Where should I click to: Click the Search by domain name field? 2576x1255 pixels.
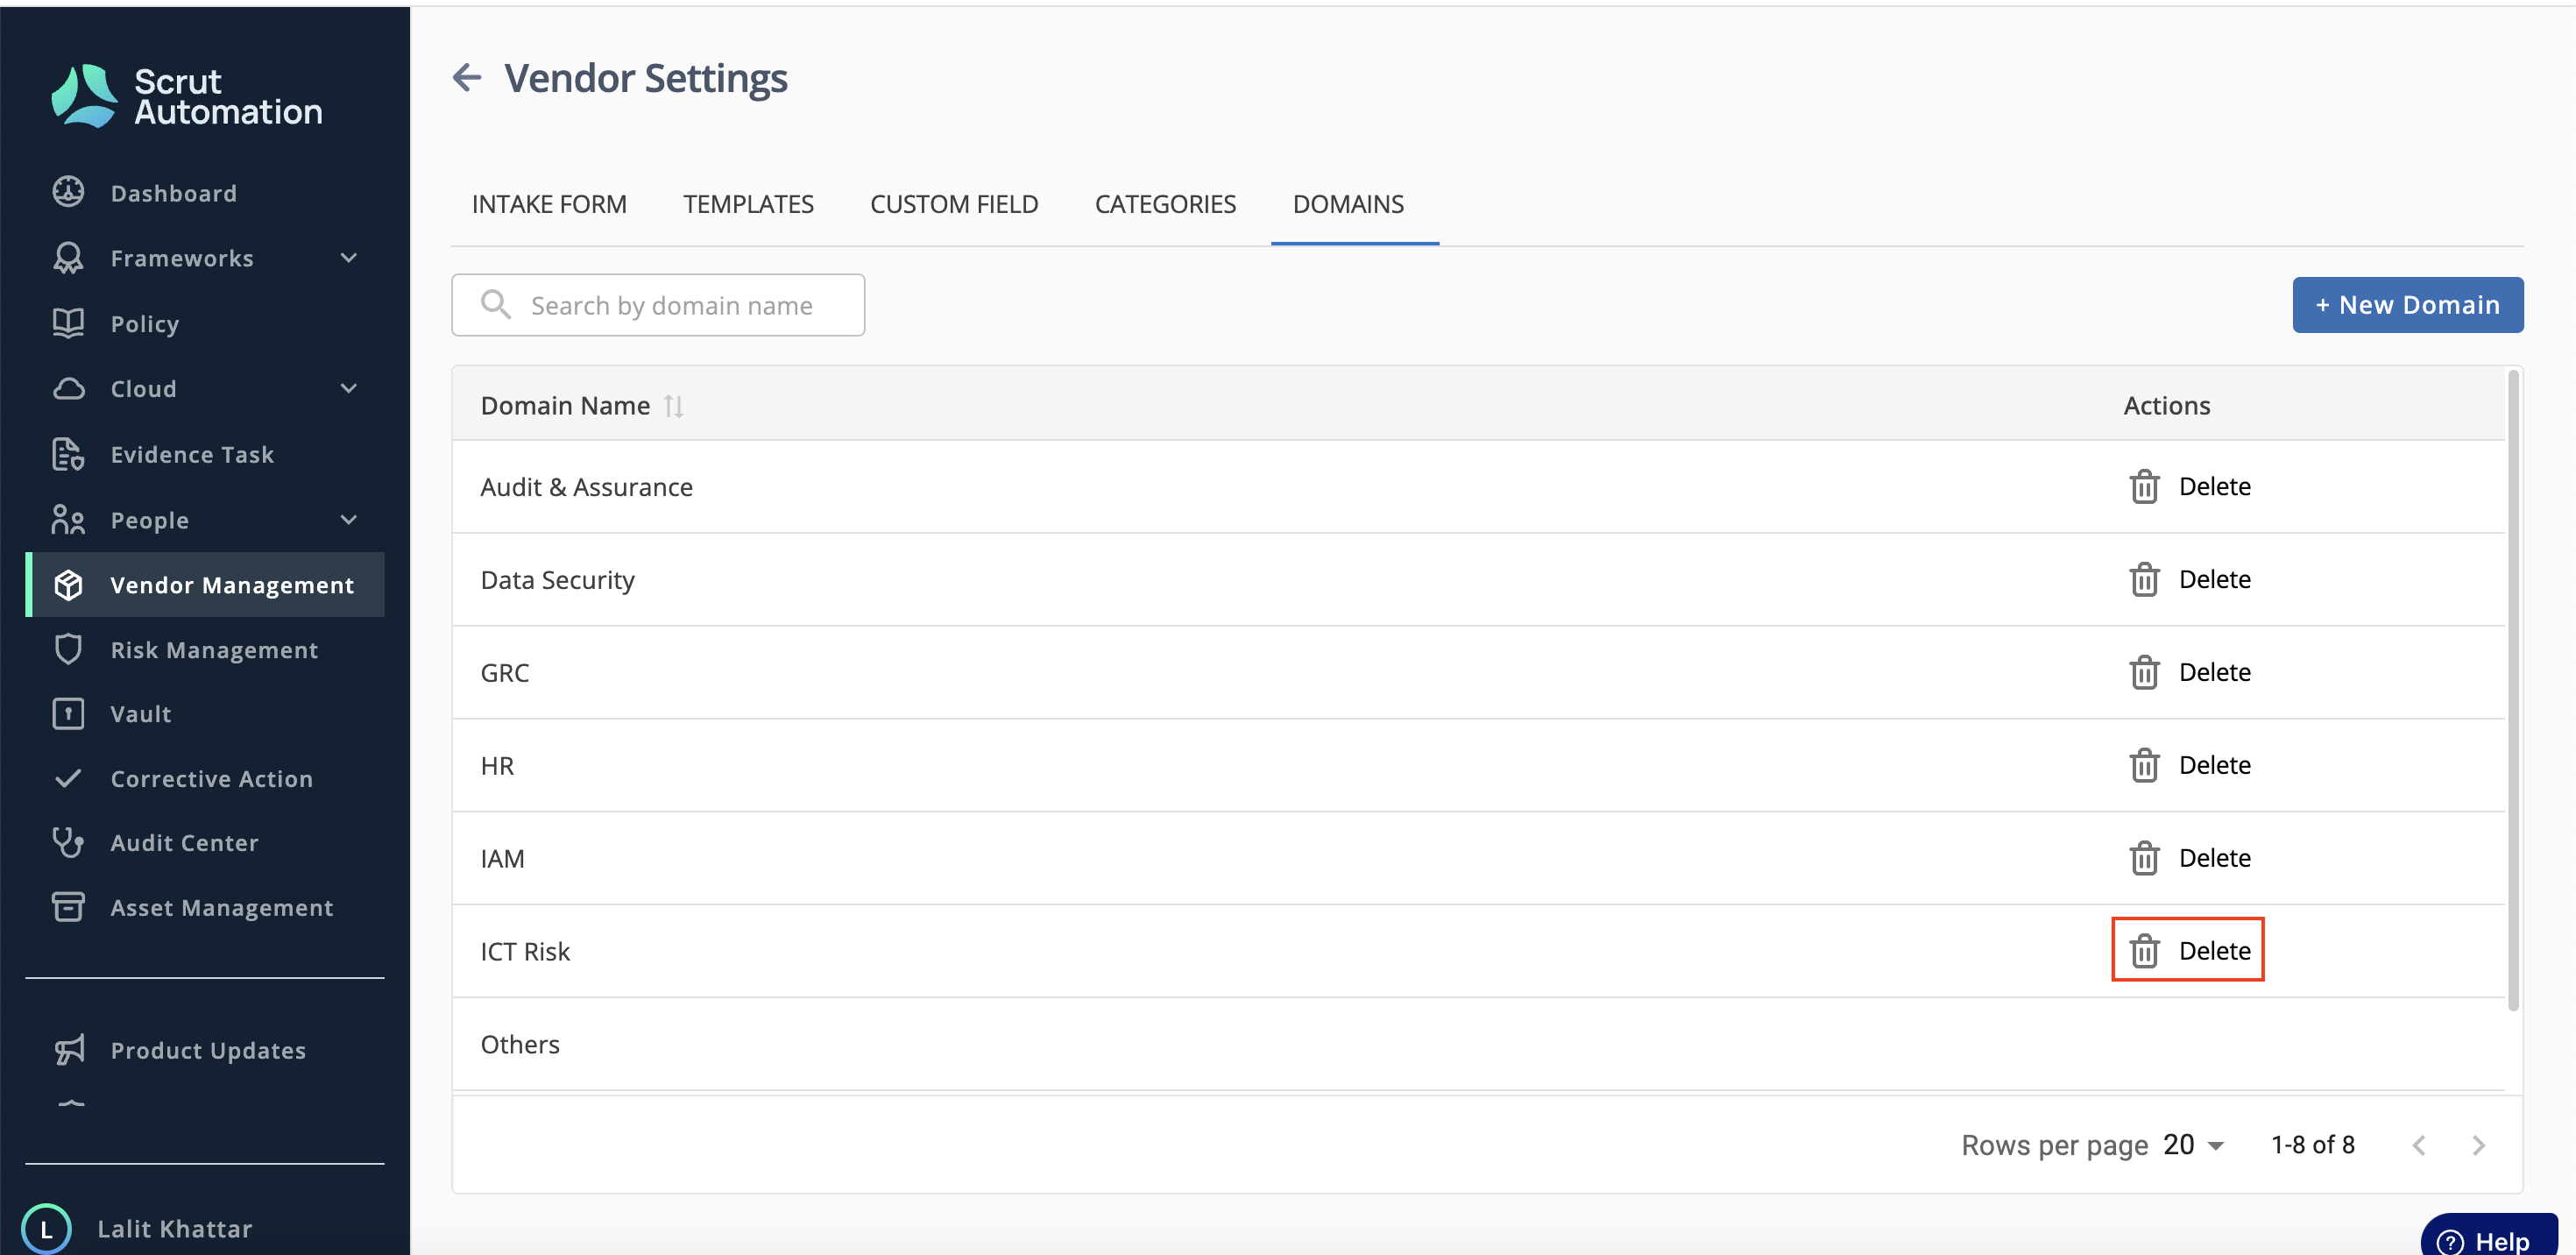tap(658, 304)
